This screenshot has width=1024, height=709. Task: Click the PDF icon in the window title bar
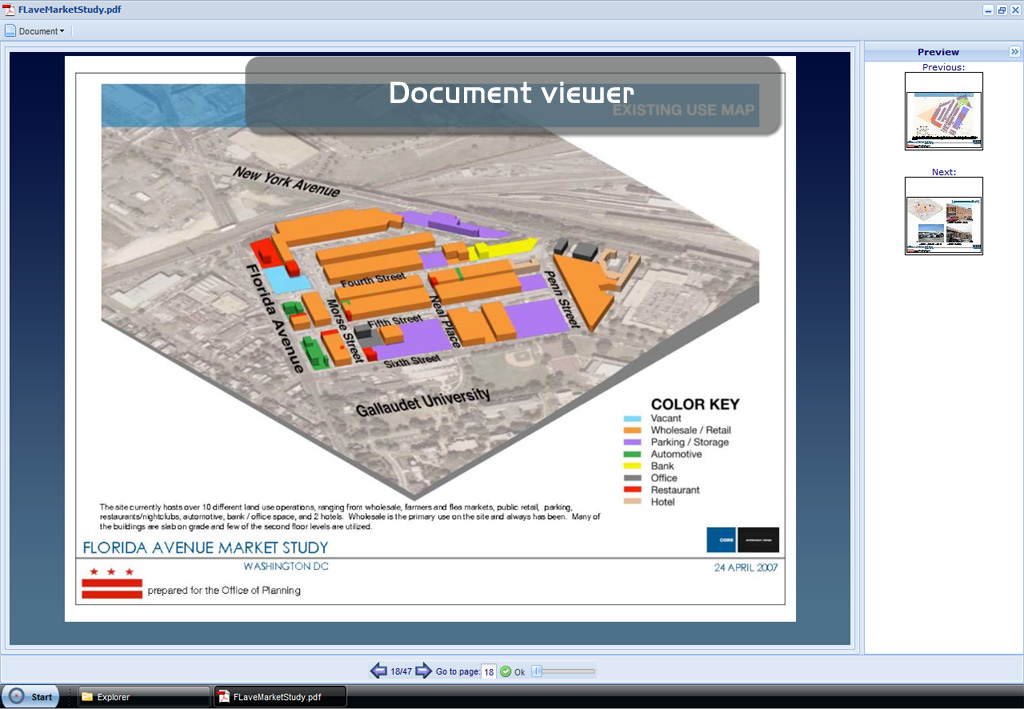point(9,8)
